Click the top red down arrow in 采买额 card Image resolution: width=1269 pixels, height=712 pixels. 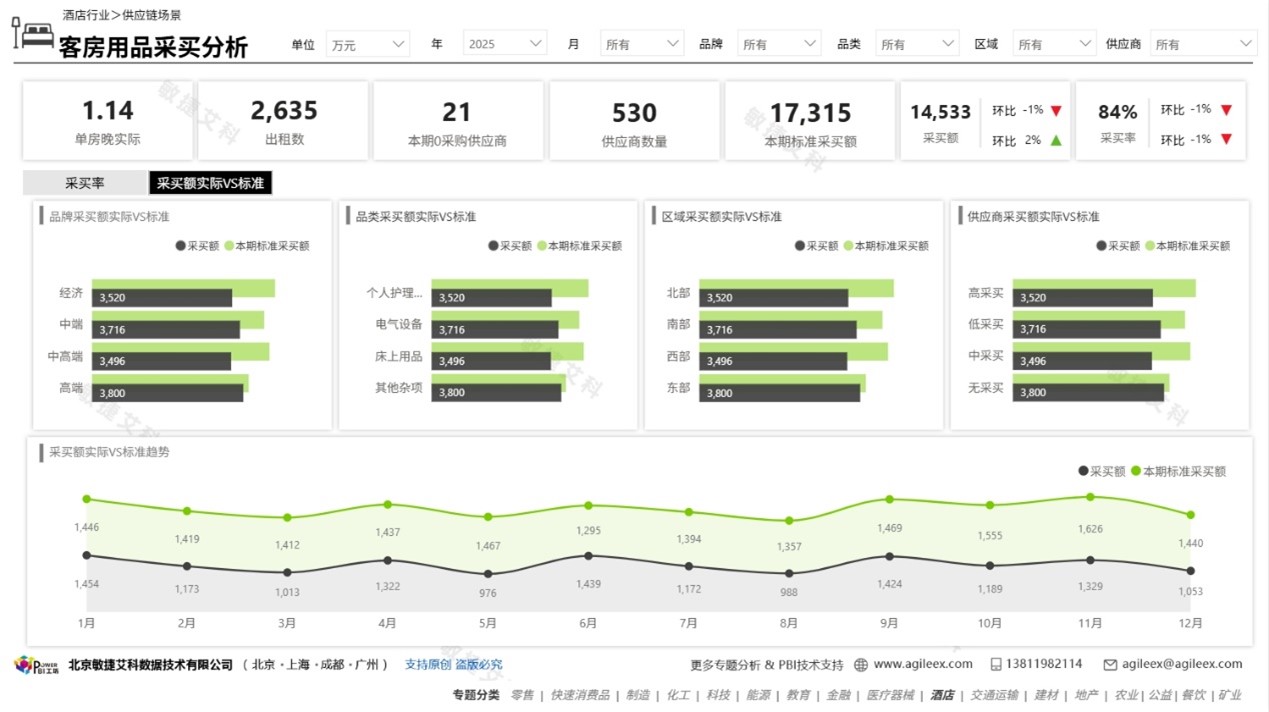[x=1055, y=110]
